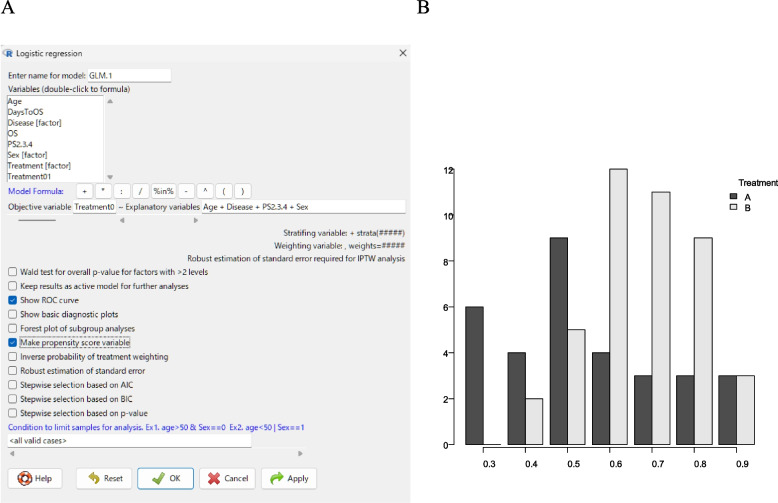This screenshot has width=778, height=503.
Task: Click the Explanatory variables field
Action: (x=303, y=207)
